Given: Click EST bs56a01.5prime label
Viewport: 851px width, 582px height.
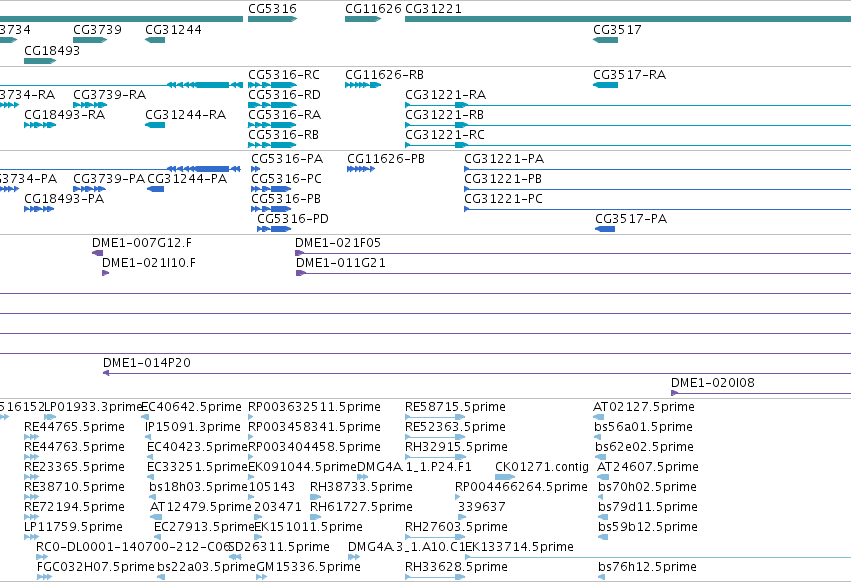Looking at the screenshot, I should tap(644, 427).
